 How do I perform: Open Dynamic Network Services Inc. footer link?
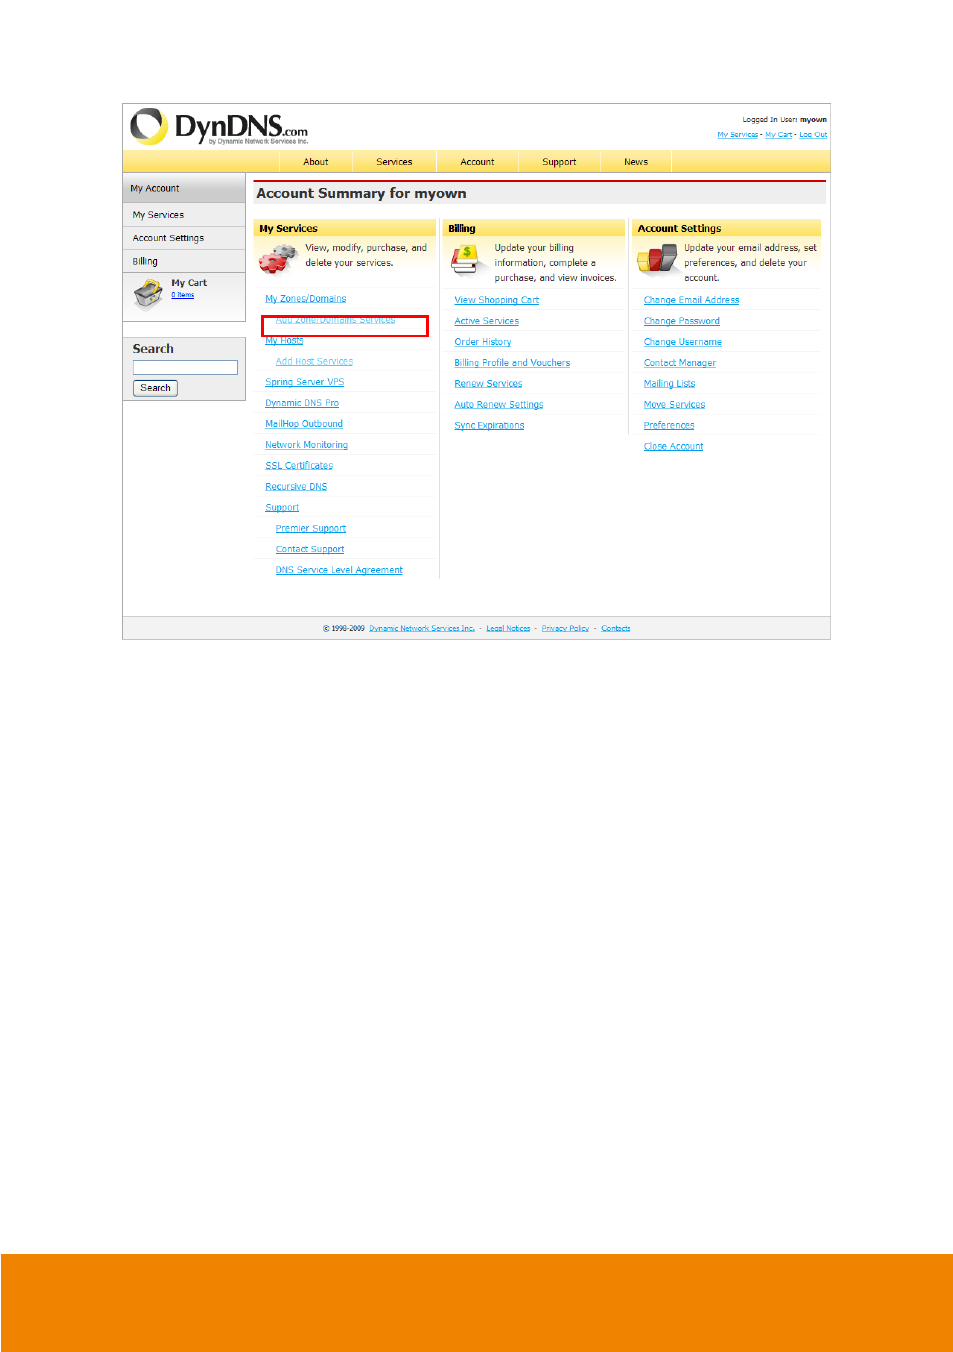422,629
